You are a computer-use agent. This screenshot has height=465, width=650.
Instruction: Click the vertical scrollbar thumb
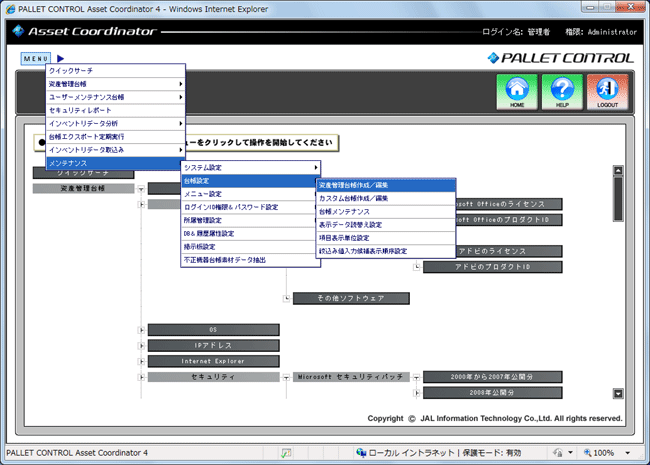(x=618, y=199)
